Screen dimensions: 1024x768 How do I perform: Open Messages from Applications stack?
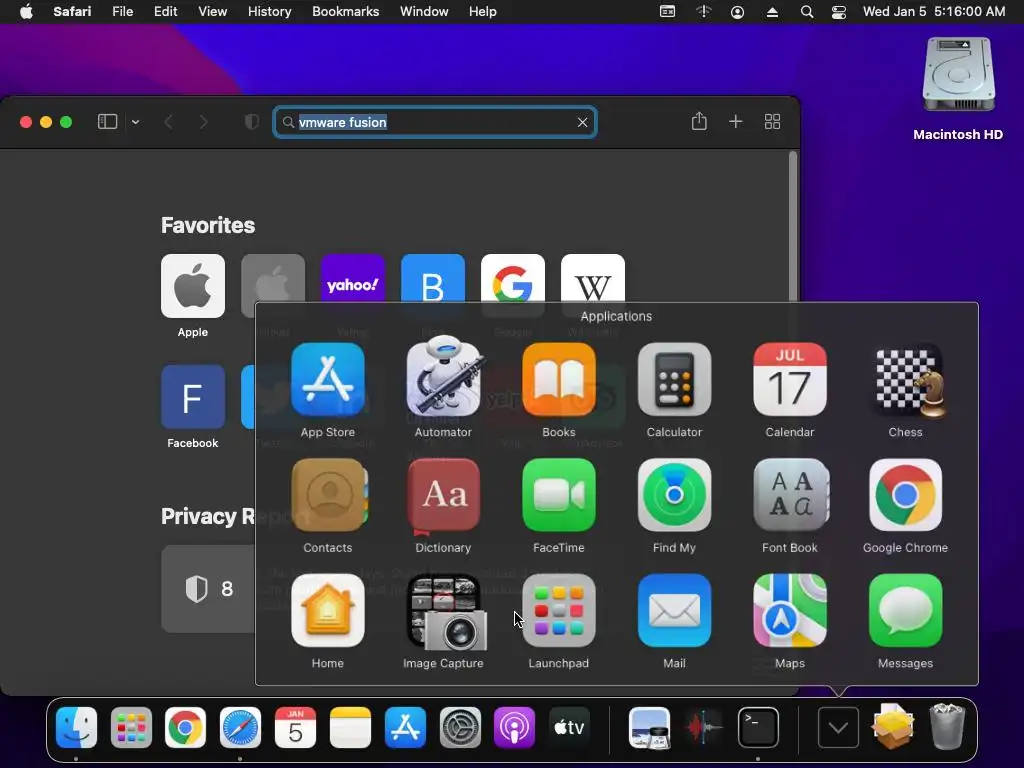pos(905,611)
